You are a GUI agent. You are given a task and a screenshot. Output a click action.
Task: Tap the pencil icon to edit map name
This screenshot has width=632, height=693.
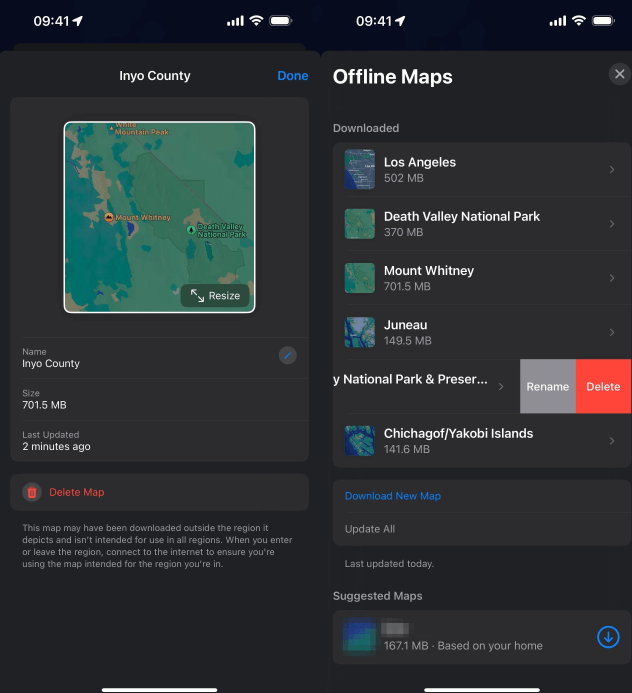pos(287,355)
